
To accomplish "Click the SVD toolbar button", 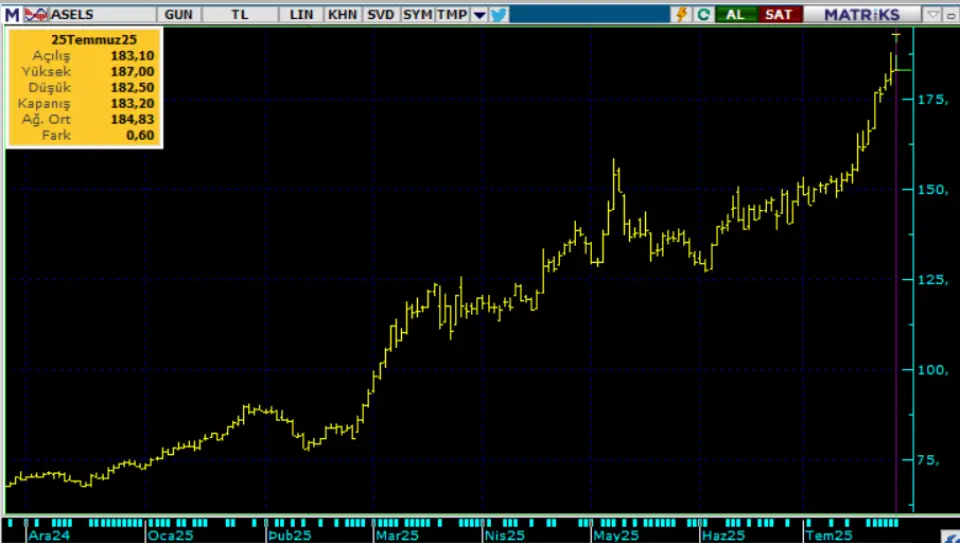I will pyautogui.click(x=381, y=15).
